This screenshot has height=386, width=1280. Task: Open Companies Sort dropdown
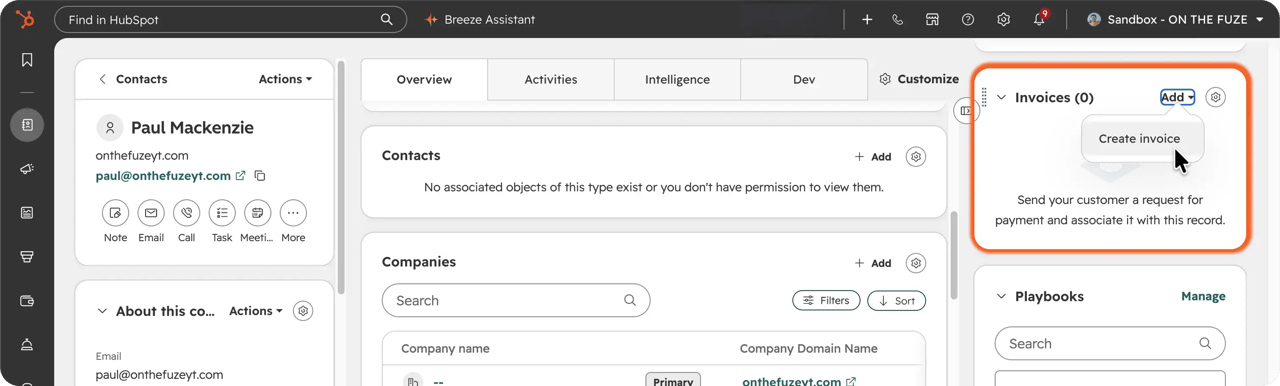pos(897,300)
